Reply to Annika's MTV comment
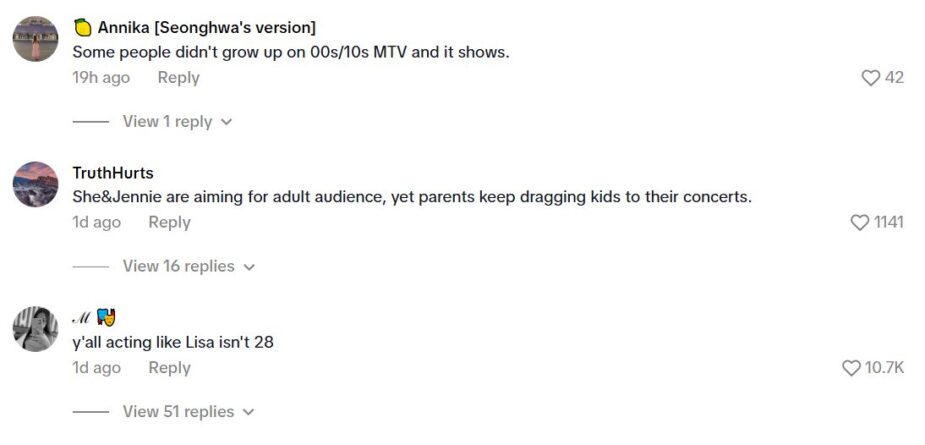The image size is (925, 445). [x=178, y=78]
